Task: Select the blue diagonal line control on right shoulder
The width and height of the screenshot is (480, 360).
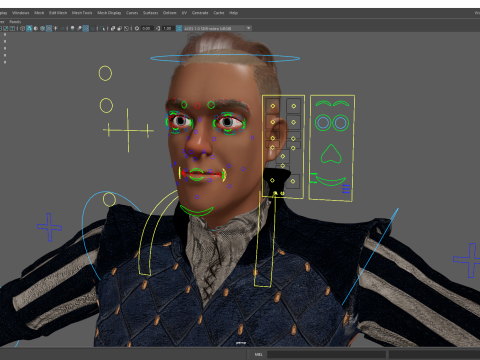Action: point(370,256)
